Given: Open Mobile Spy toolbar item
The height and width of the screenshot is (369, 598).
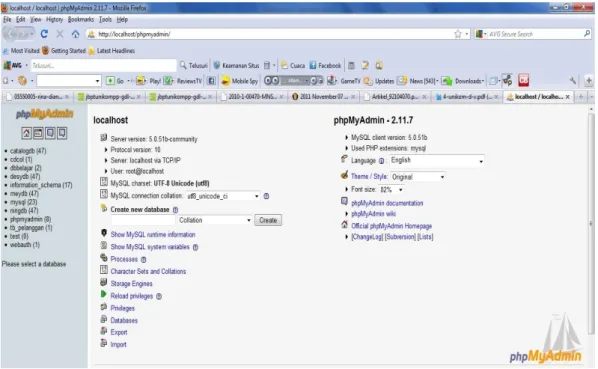Looking at the screenshot, I should click(240, 81).
